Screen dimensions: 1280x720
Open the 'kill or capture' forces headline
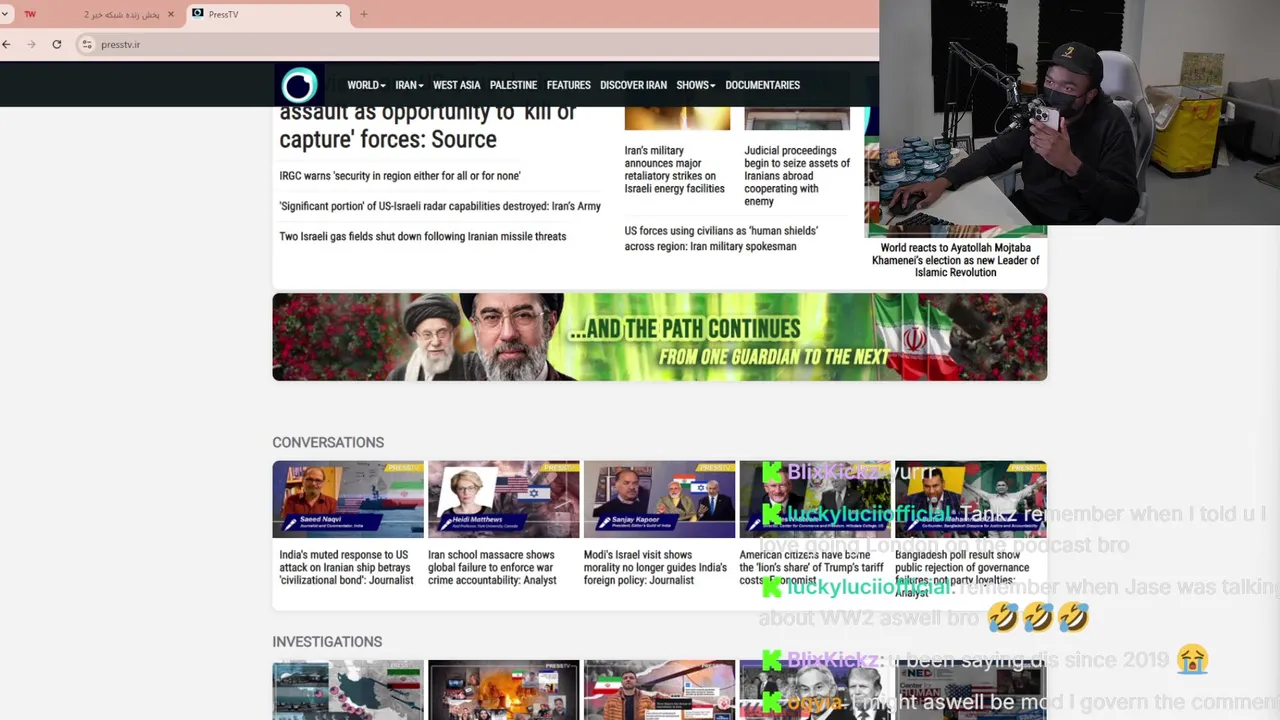click(428, 127)
